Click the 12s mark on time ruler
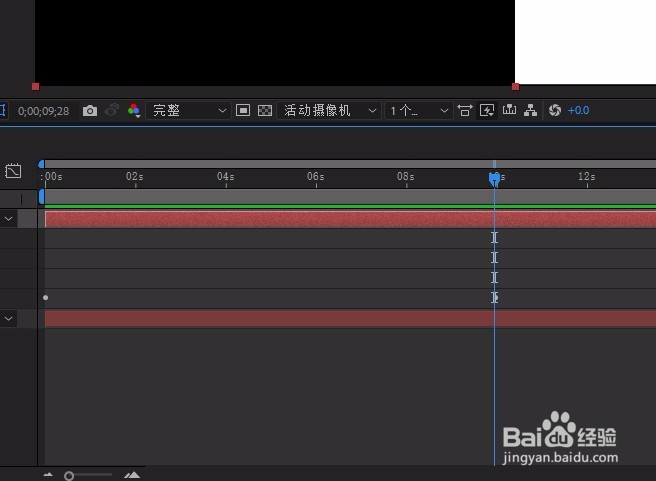The height and width of the screenshot is (481, 656). 587,177
